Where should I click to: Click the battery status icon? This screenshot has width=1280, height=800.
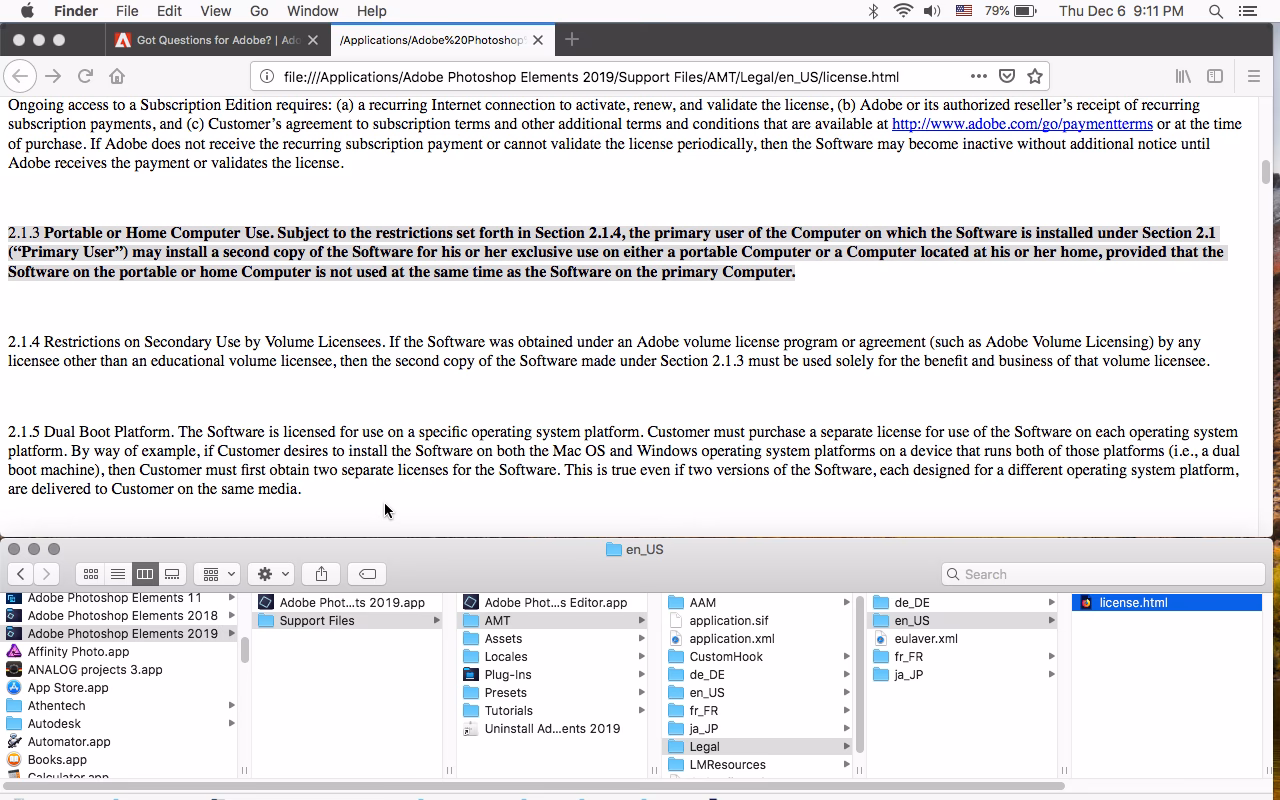pyautogui.click(x=1025, y=11)
